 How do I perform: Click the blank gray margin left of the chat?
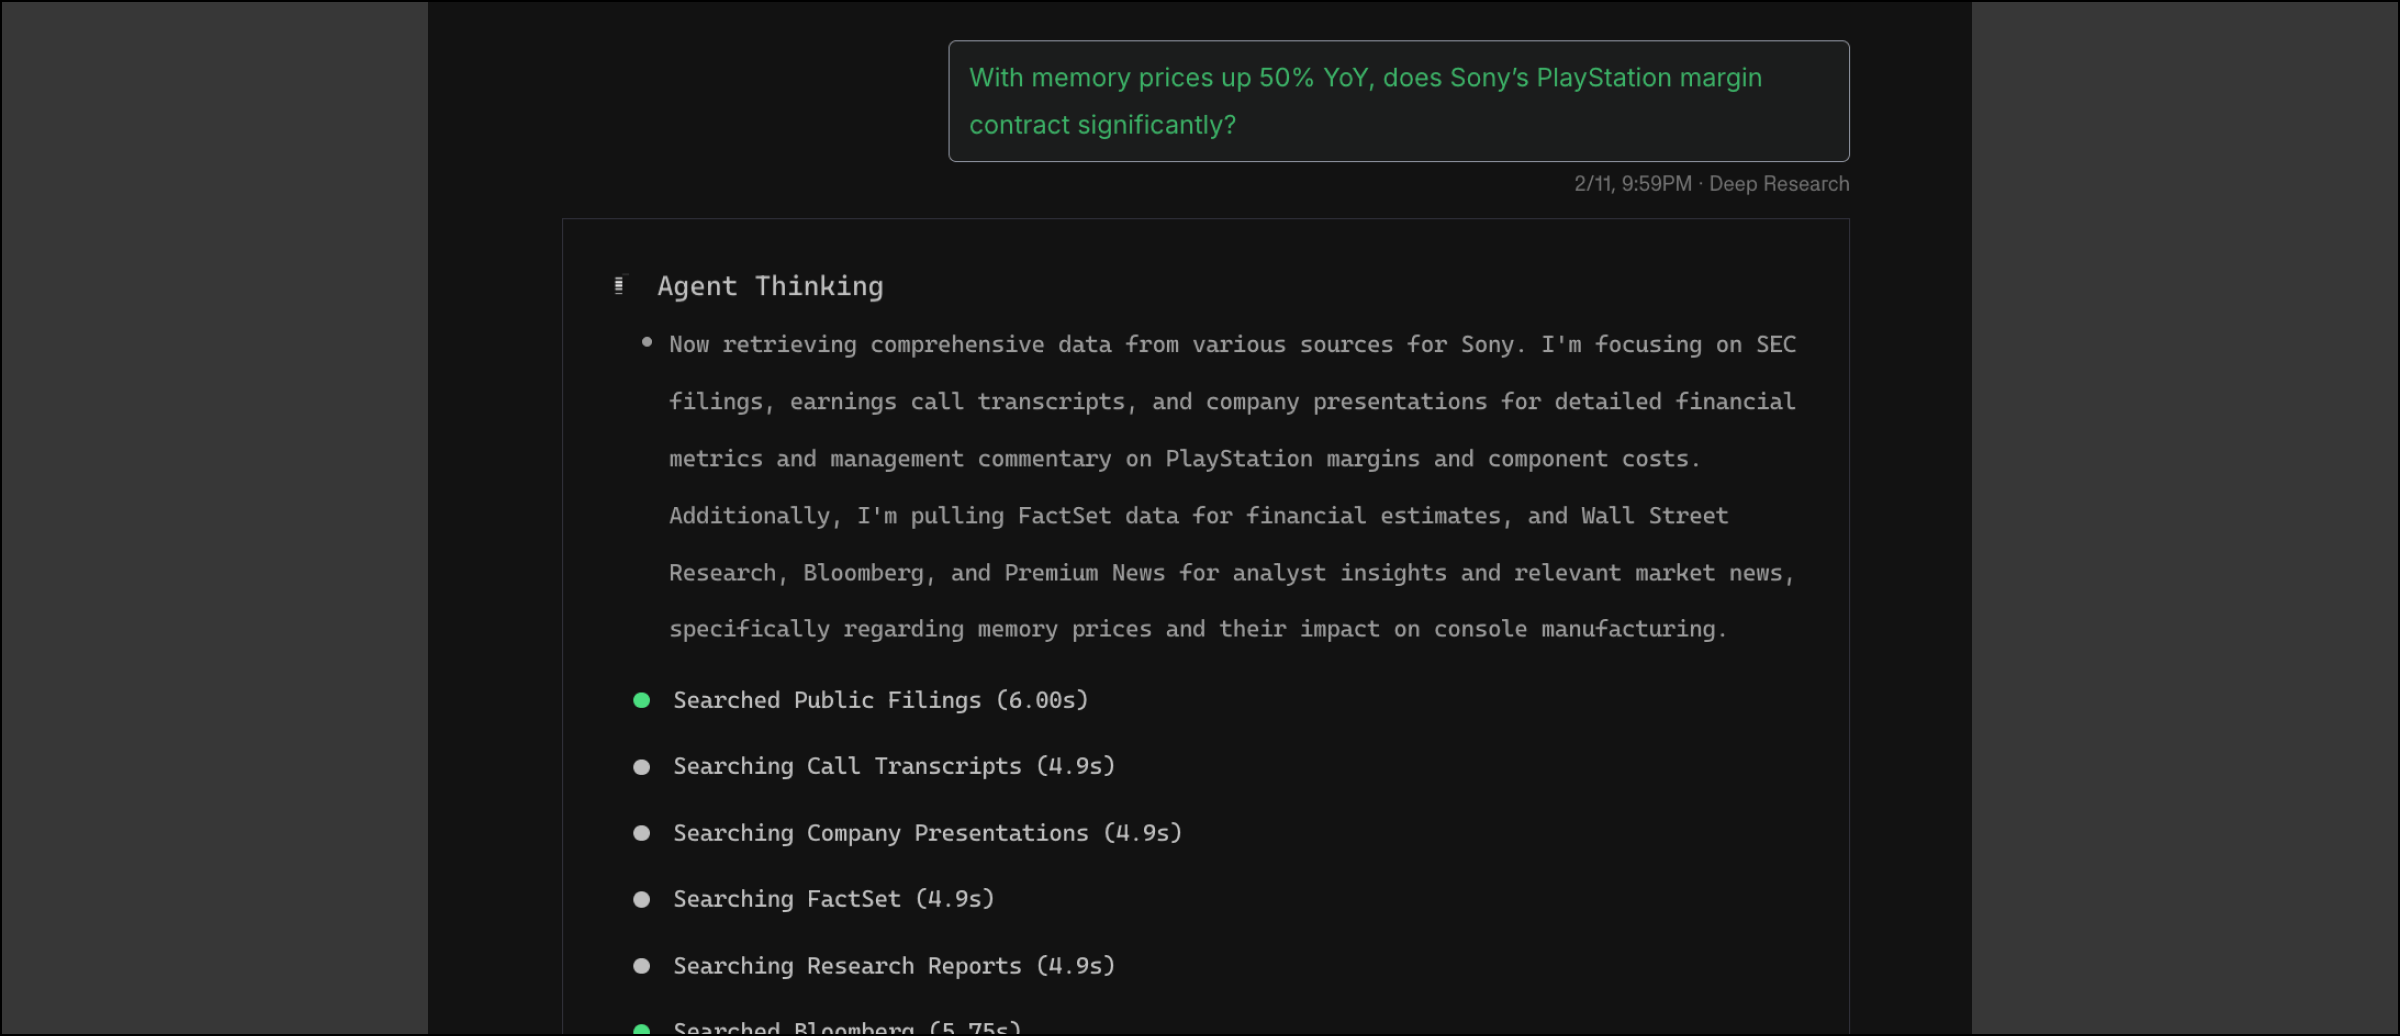pyautogui.click(x=214, y=518)
